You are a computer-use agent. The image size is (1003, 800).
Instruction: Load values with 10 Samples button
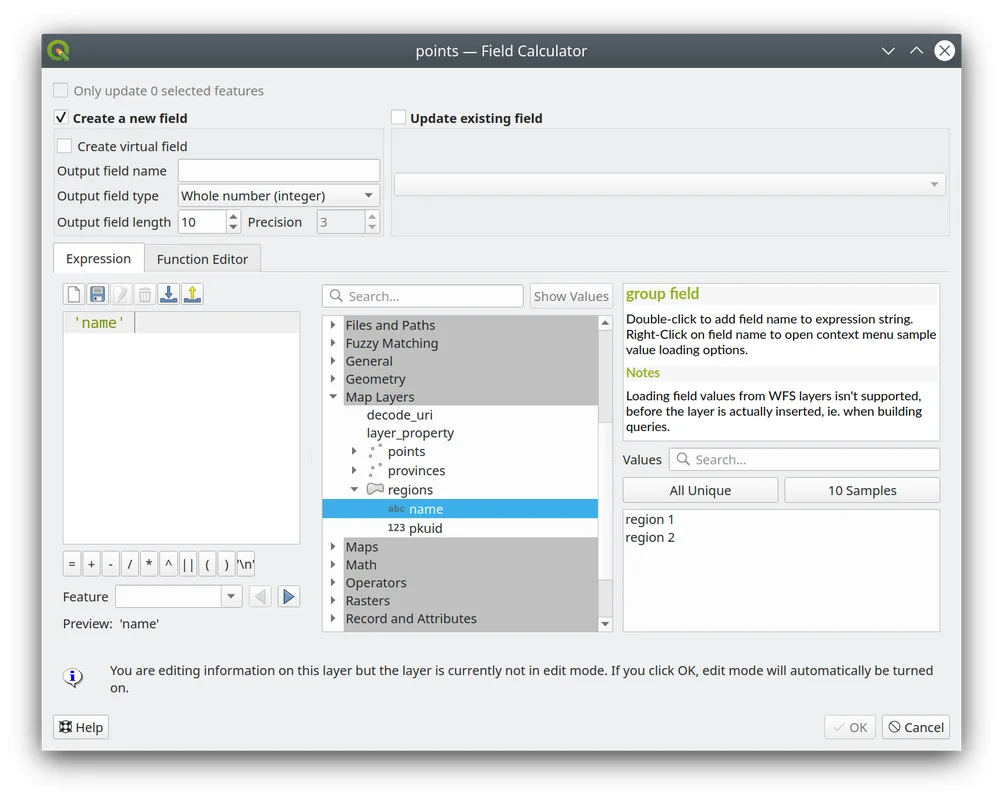click(x=862, y=491)
